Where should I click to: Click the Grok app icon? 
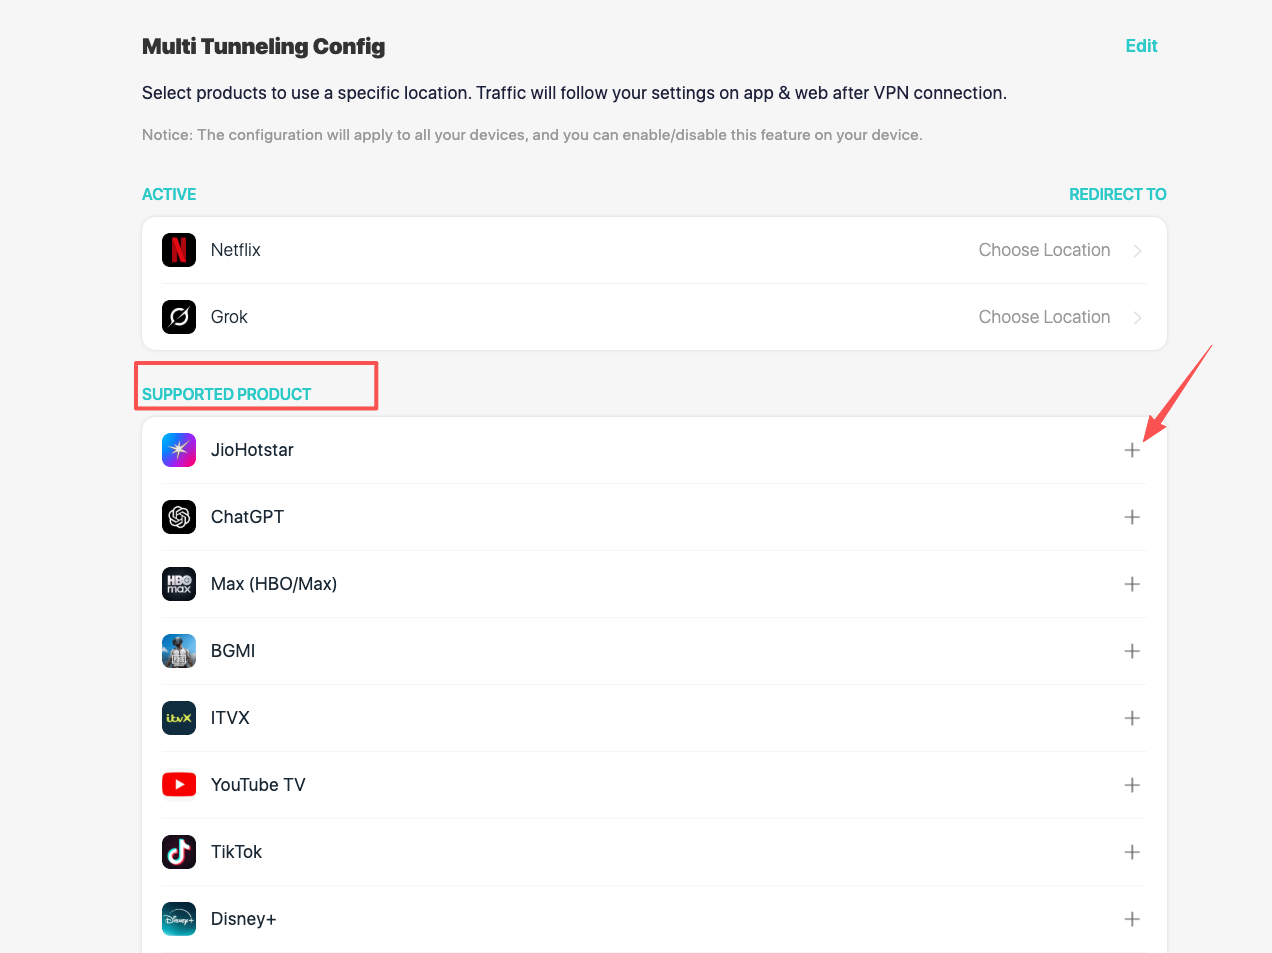point(179,317)
